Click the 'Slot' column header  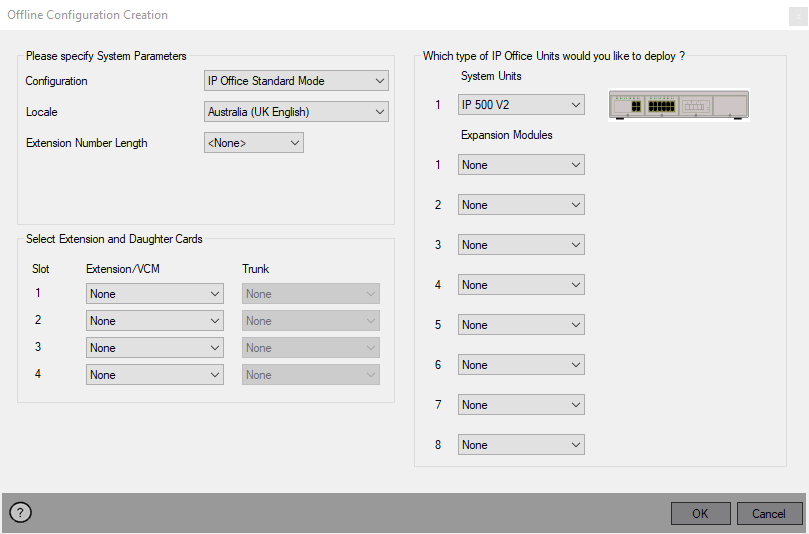41,269
